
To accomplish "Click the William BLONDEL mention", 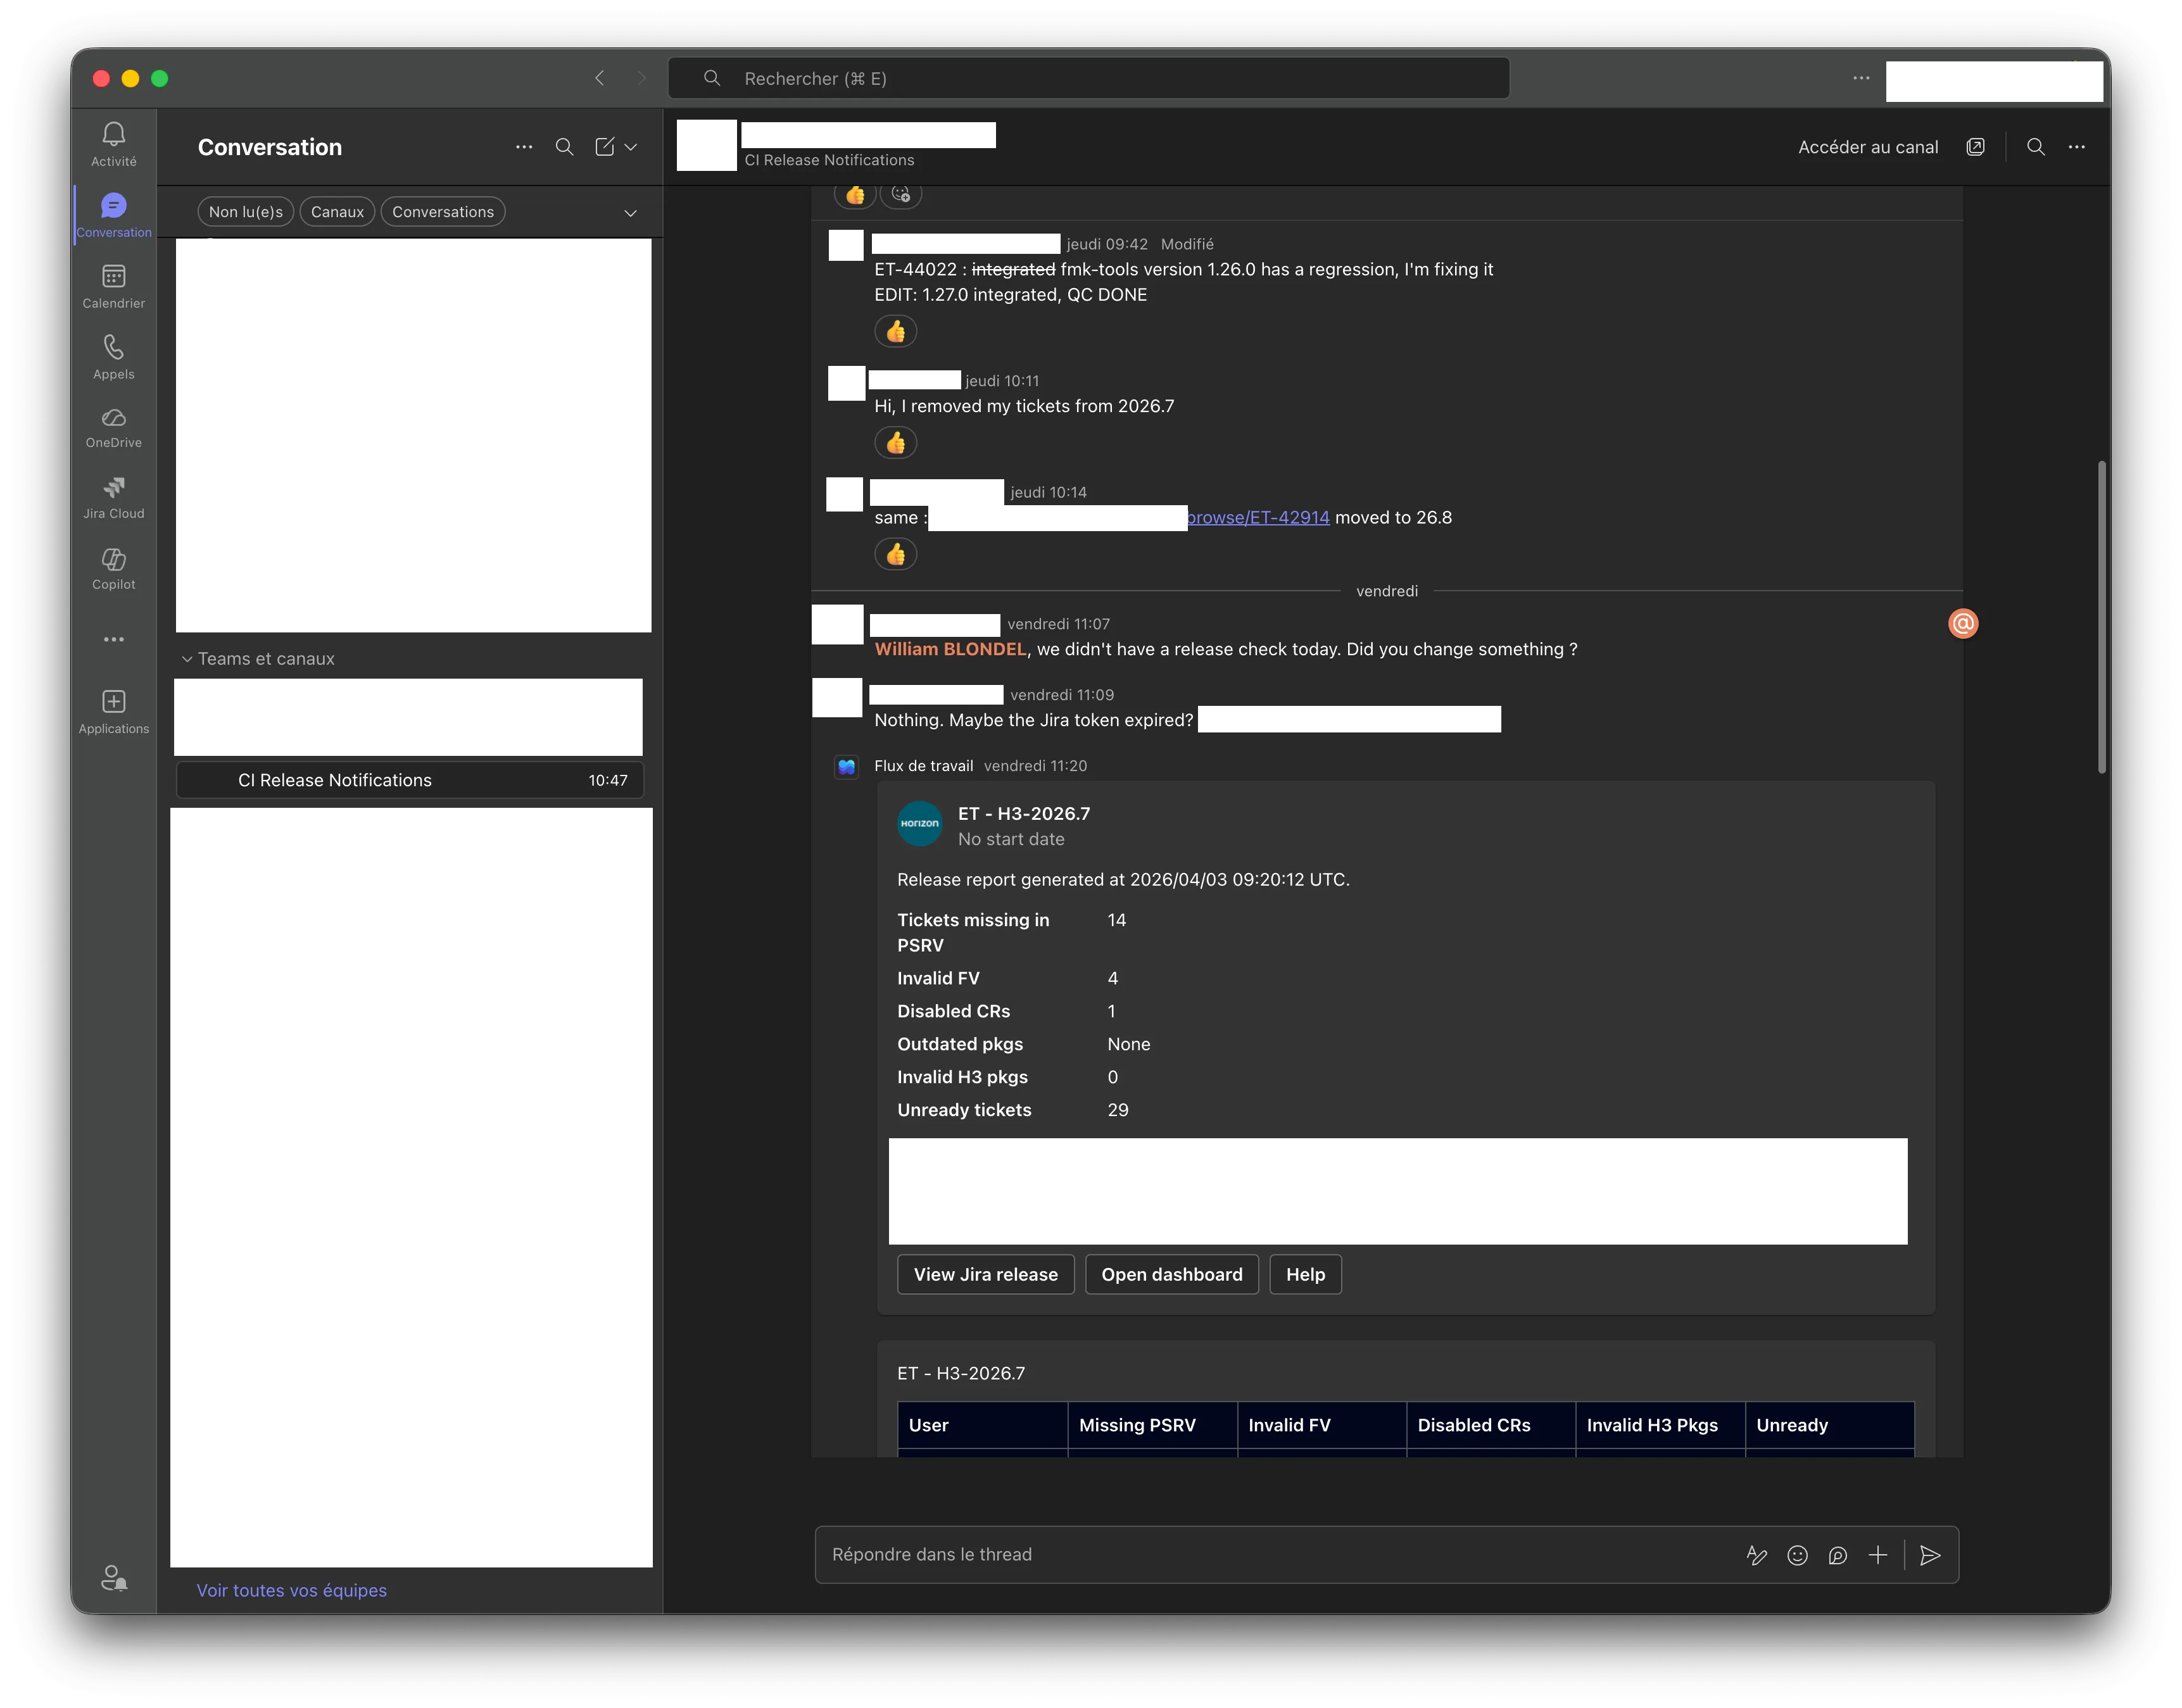I will pyautogui.click(x=951, y=649).
